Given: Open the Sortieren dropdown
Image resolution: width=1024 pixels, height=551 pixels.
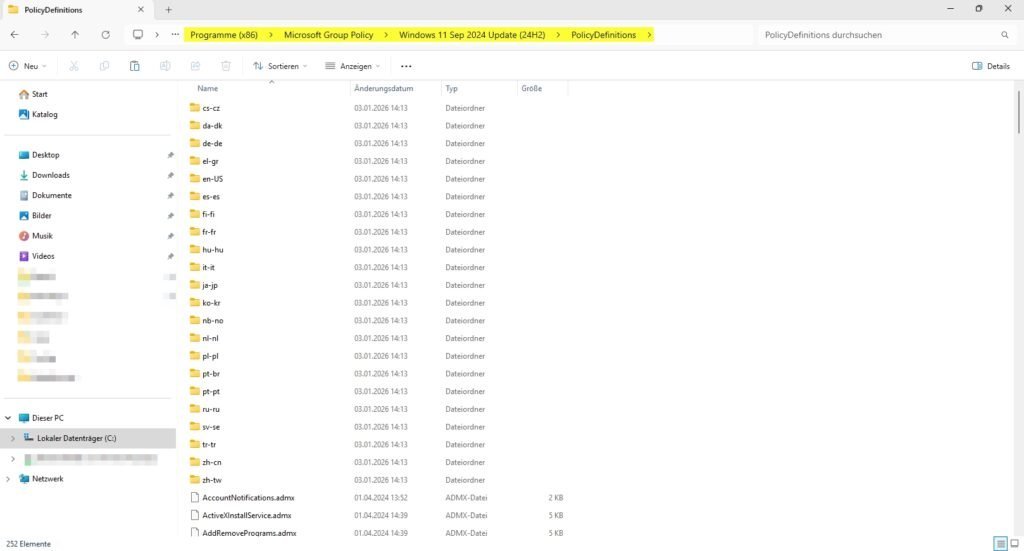Looking at the screenshot, I should pos(280,66).
